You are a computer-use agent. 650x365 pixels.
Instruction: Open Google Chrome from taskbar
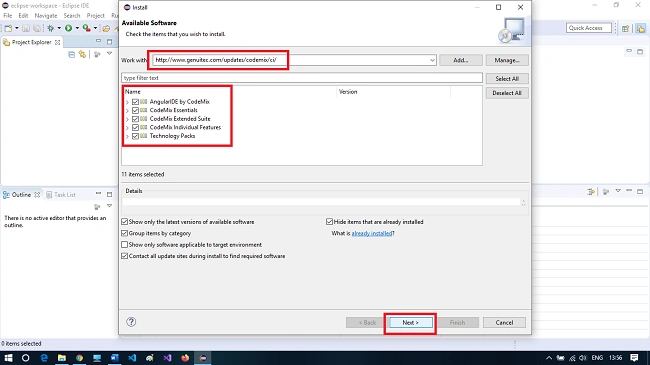[79, 358]
